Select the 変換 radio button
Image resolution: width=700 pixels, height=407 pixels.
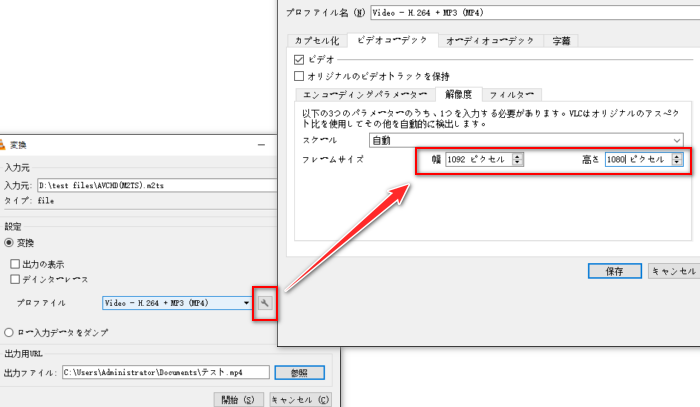pos(8,243)
